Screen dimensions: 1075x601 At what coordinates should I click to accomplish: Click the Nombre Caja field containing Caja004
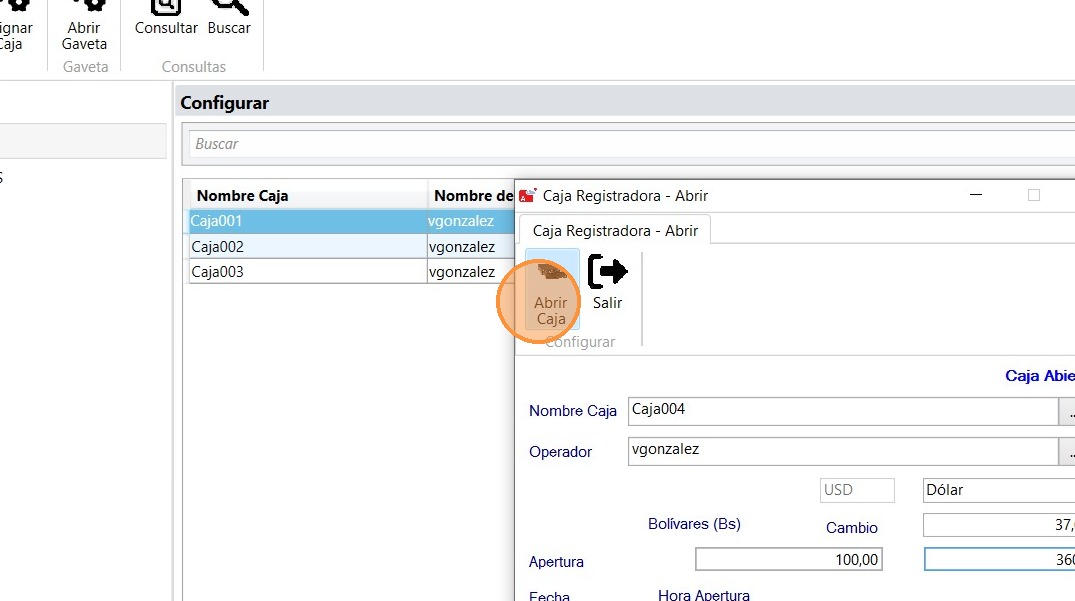843,411
